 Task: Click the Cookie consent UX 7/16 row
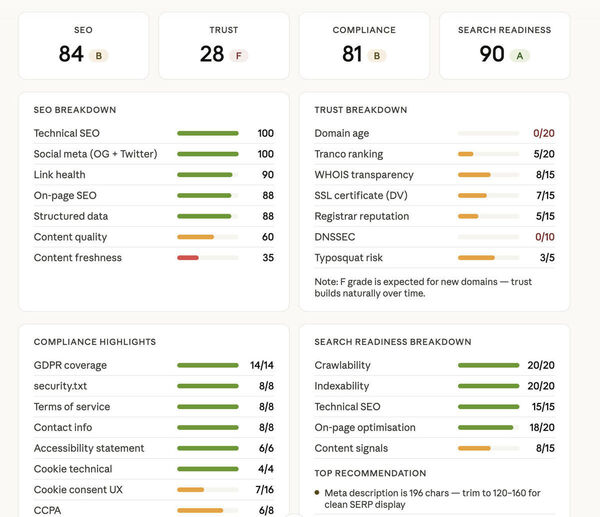pyautogui.click(x=154, y=489)
